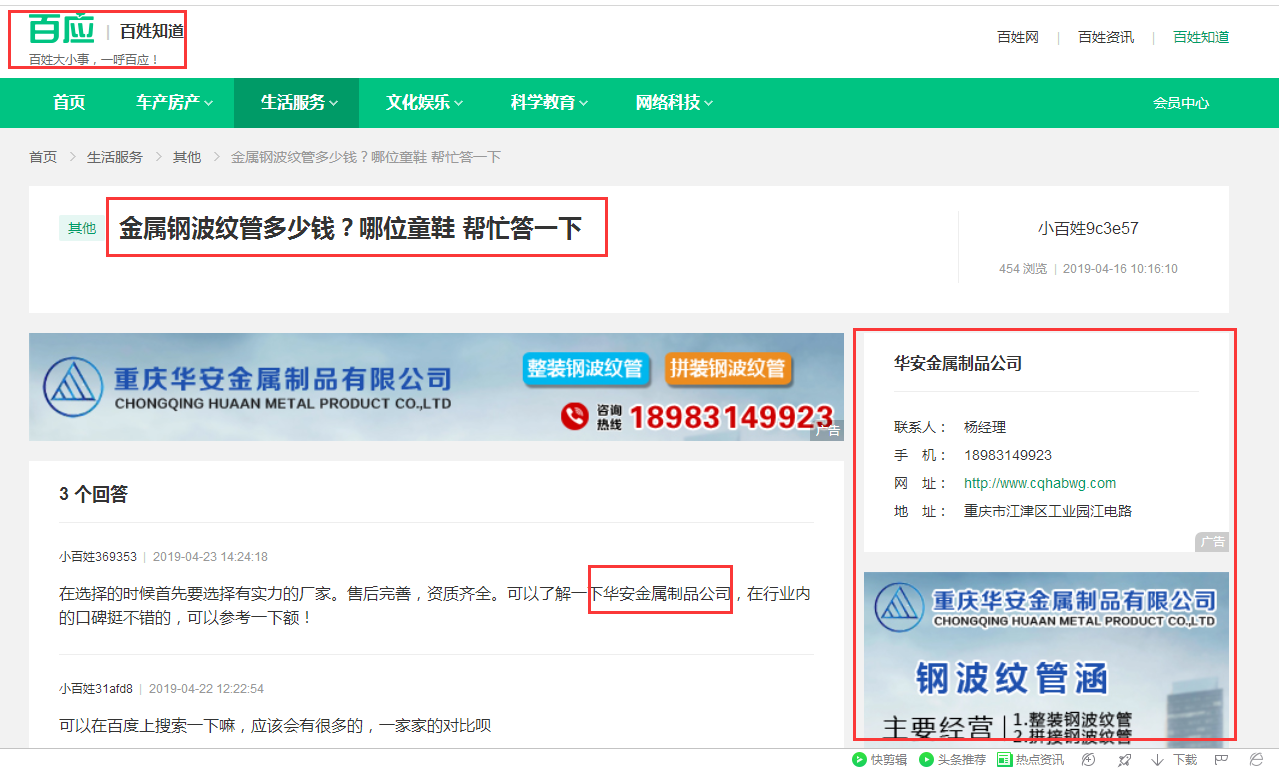Open 下载 downloads in the status bar
Screen dimensions: 1279x770
click(x=1174, y=760)
